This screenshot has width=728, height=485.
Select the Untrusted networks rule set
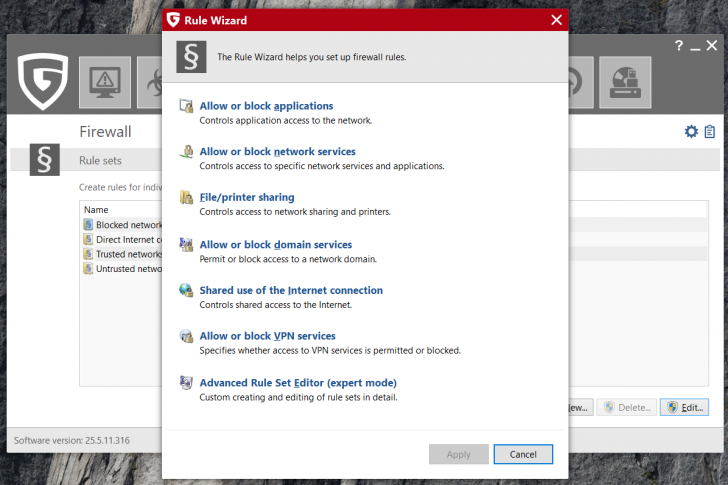(121, 269)
